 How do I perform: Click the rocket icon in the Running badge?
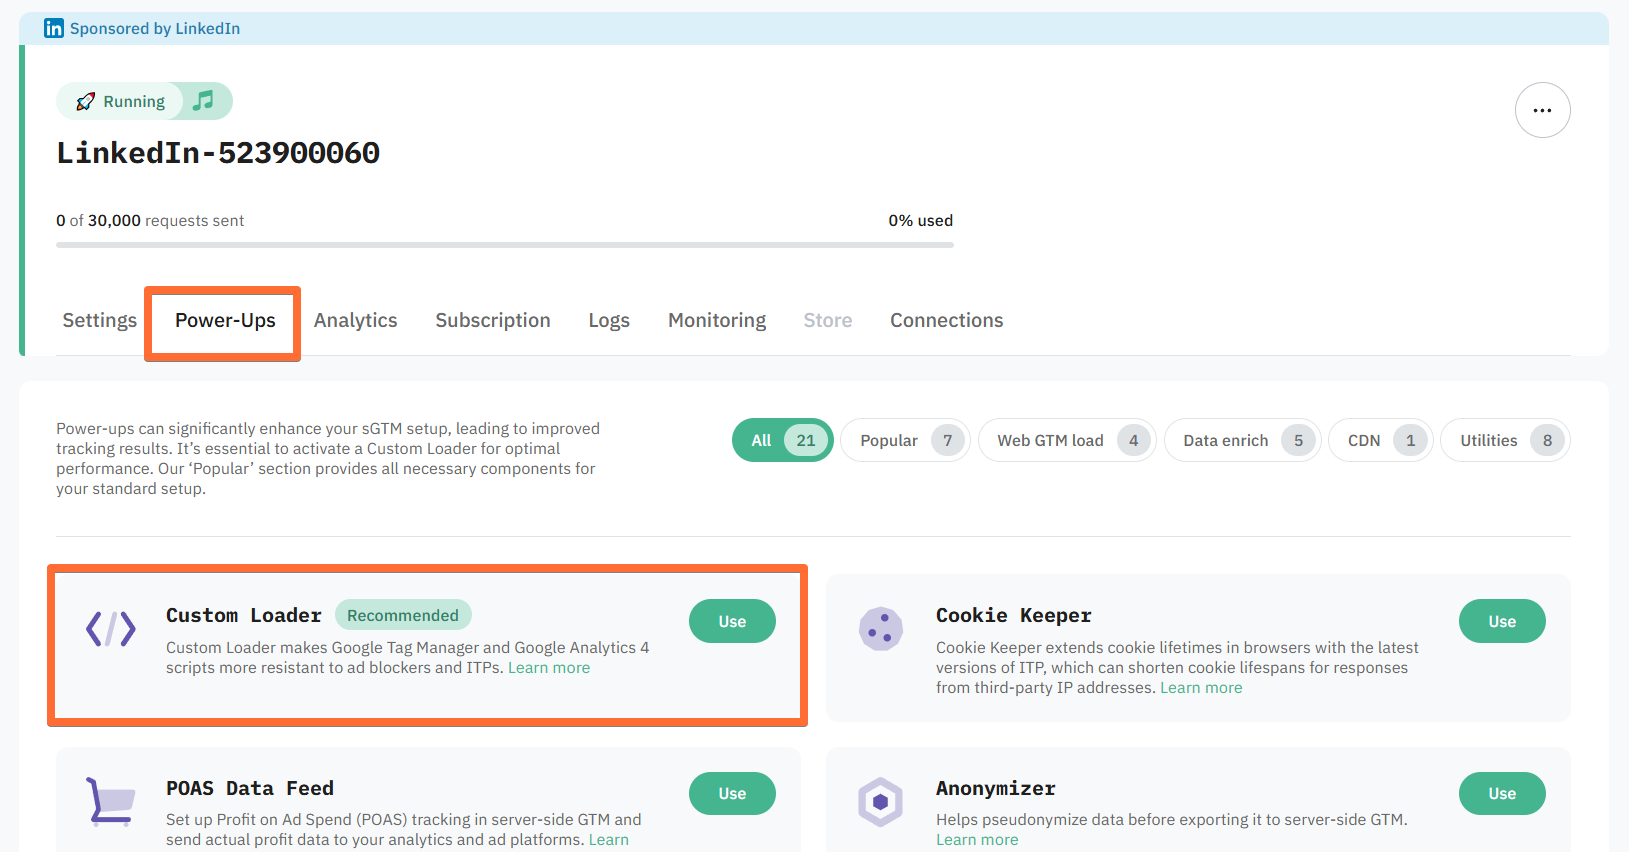tap(86, 101)
